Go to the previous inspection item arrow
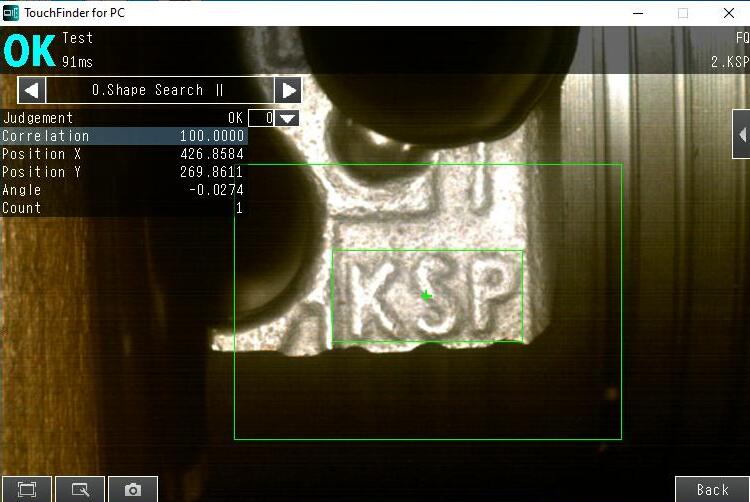The width and height of the screenshot is (750, 502). pyautogui.click(x=32, y=90)
